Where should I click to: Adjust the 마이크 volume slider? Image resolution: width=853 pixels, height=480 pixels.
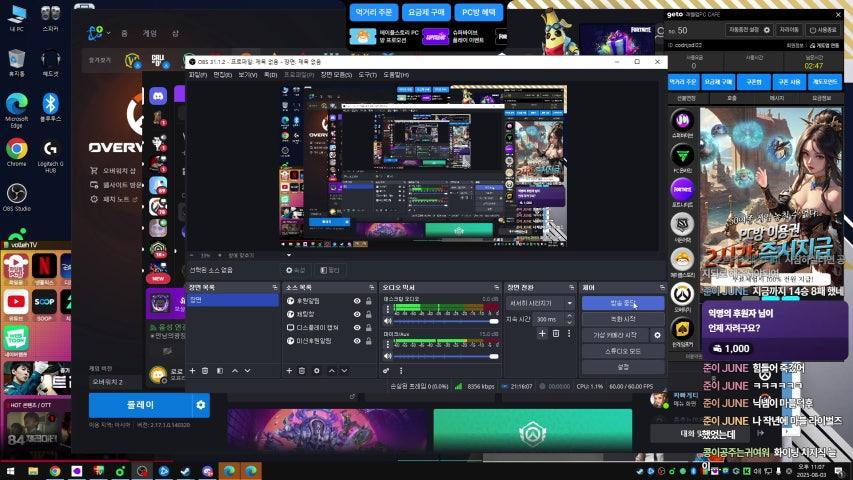pos(446,356)
